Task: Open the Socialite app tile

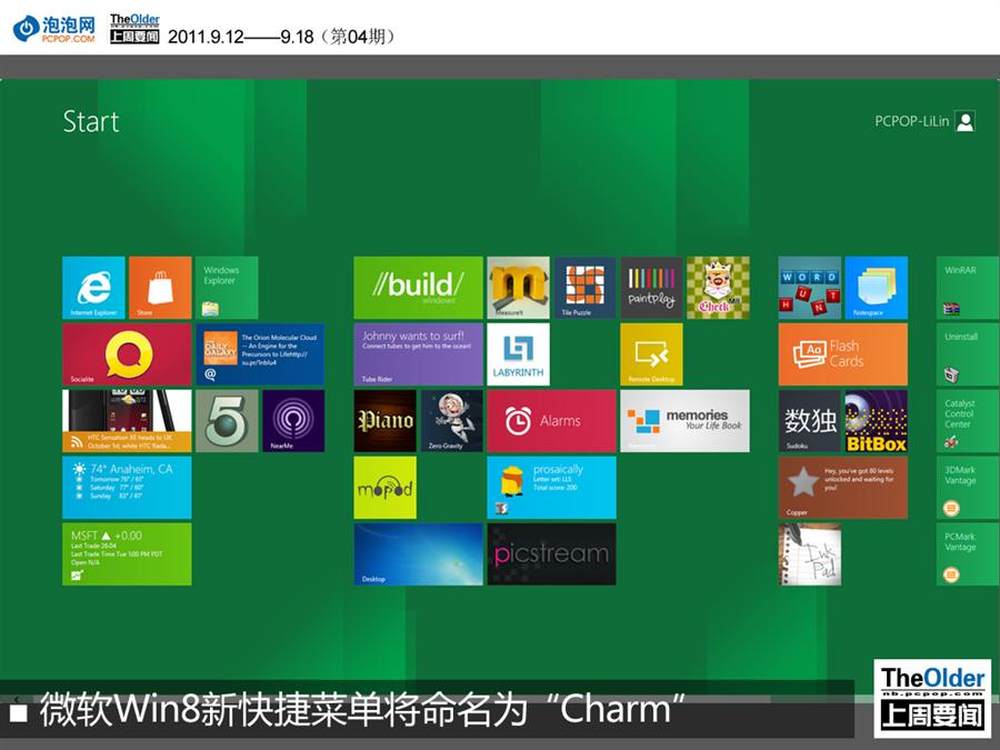Action: coord(127,354)
